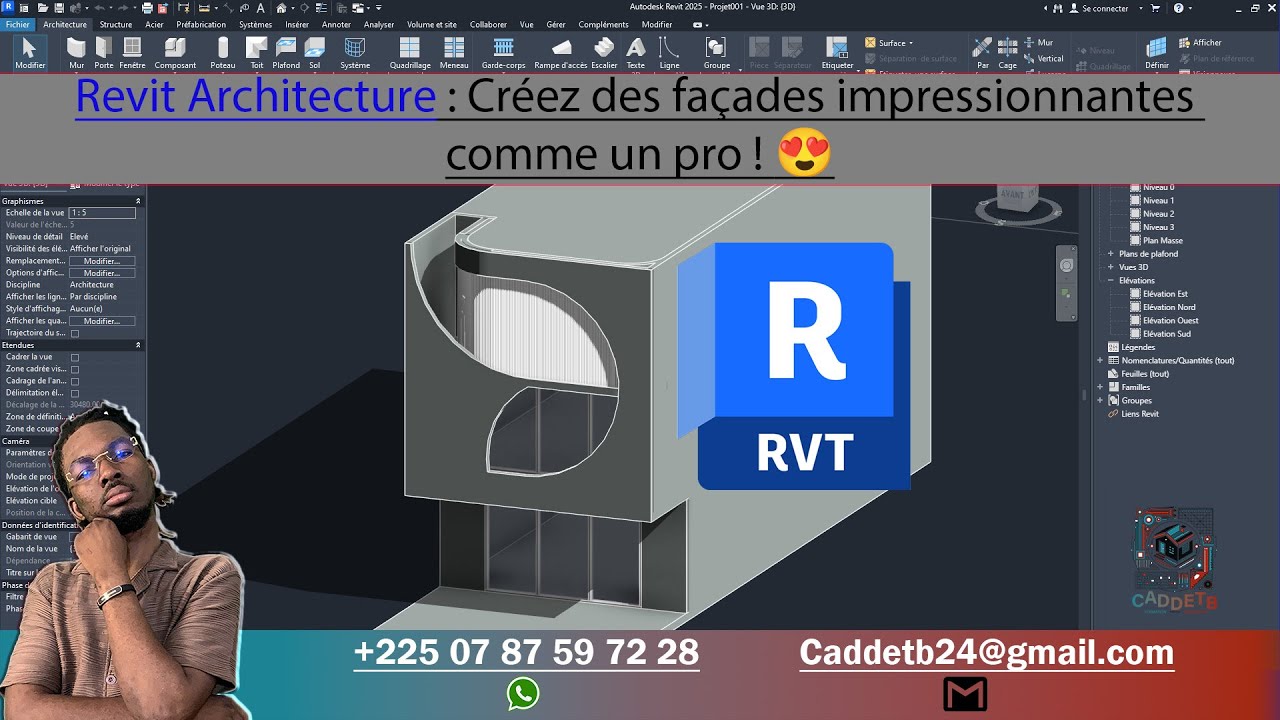Select the Fenêtre window tool
1280x720 pixels.
pos(132,52)
